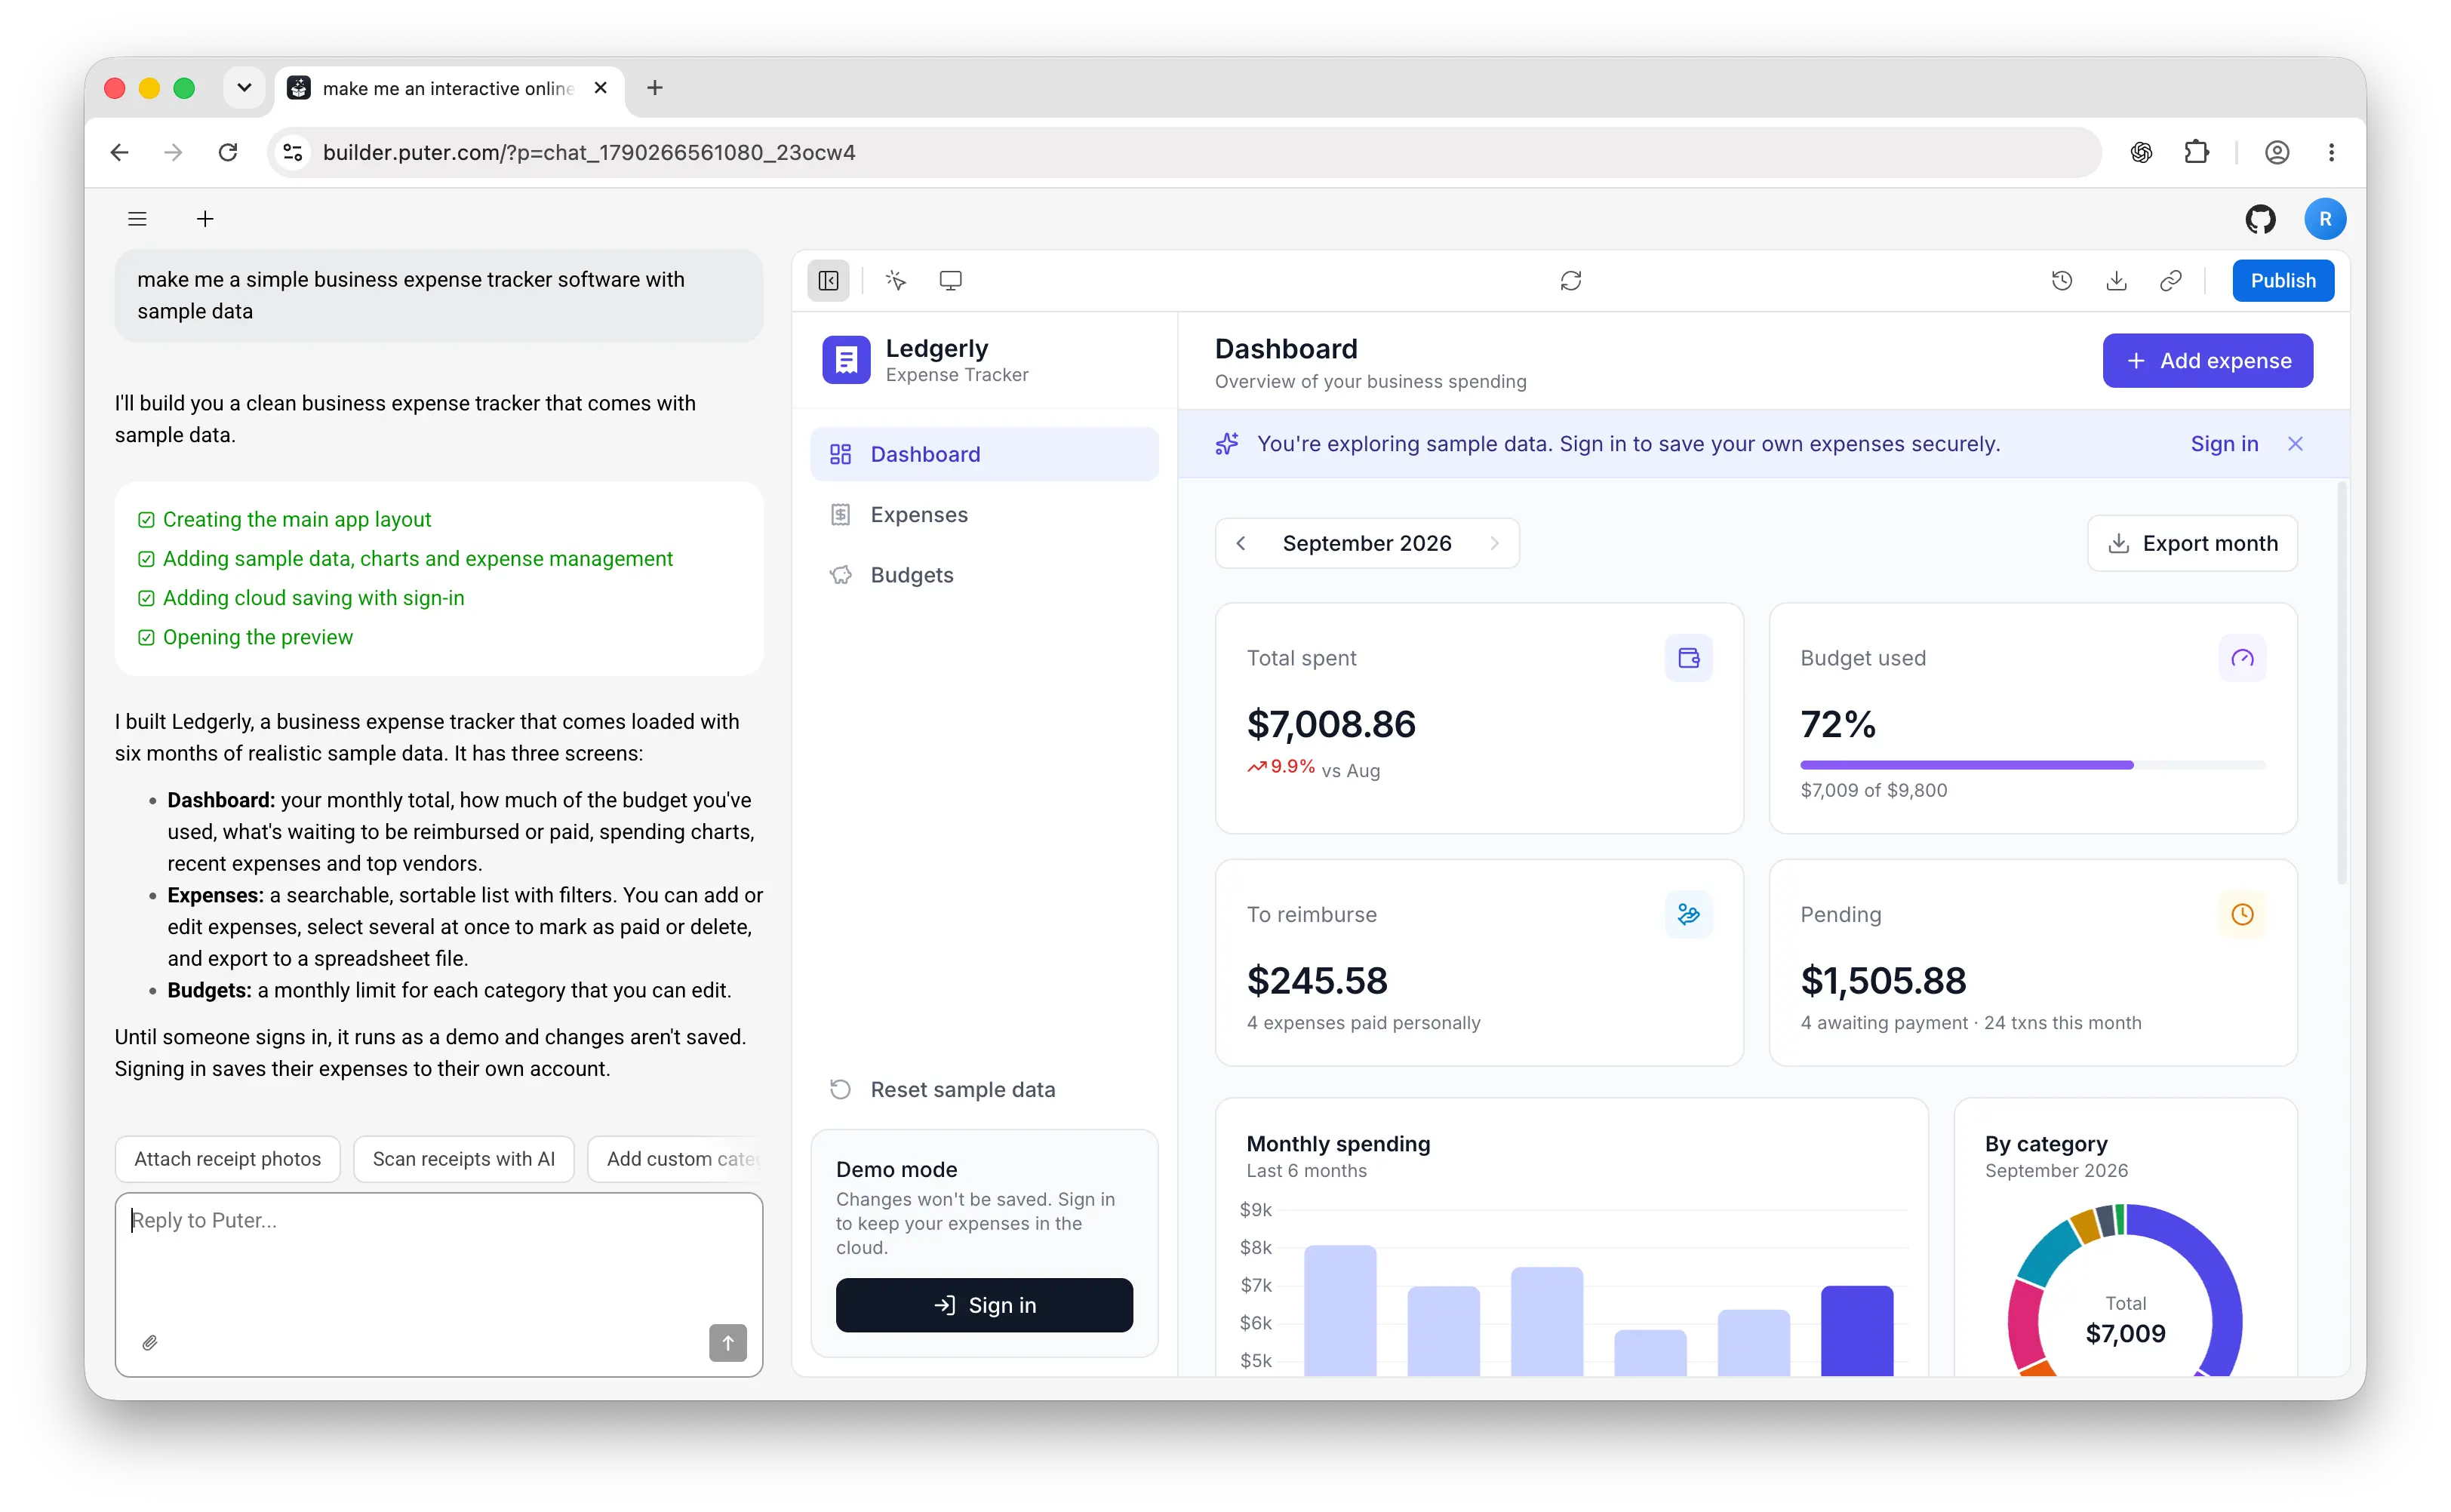
Task: Click Sign in link in sample data banner
Action: [x=2224, y=444]
